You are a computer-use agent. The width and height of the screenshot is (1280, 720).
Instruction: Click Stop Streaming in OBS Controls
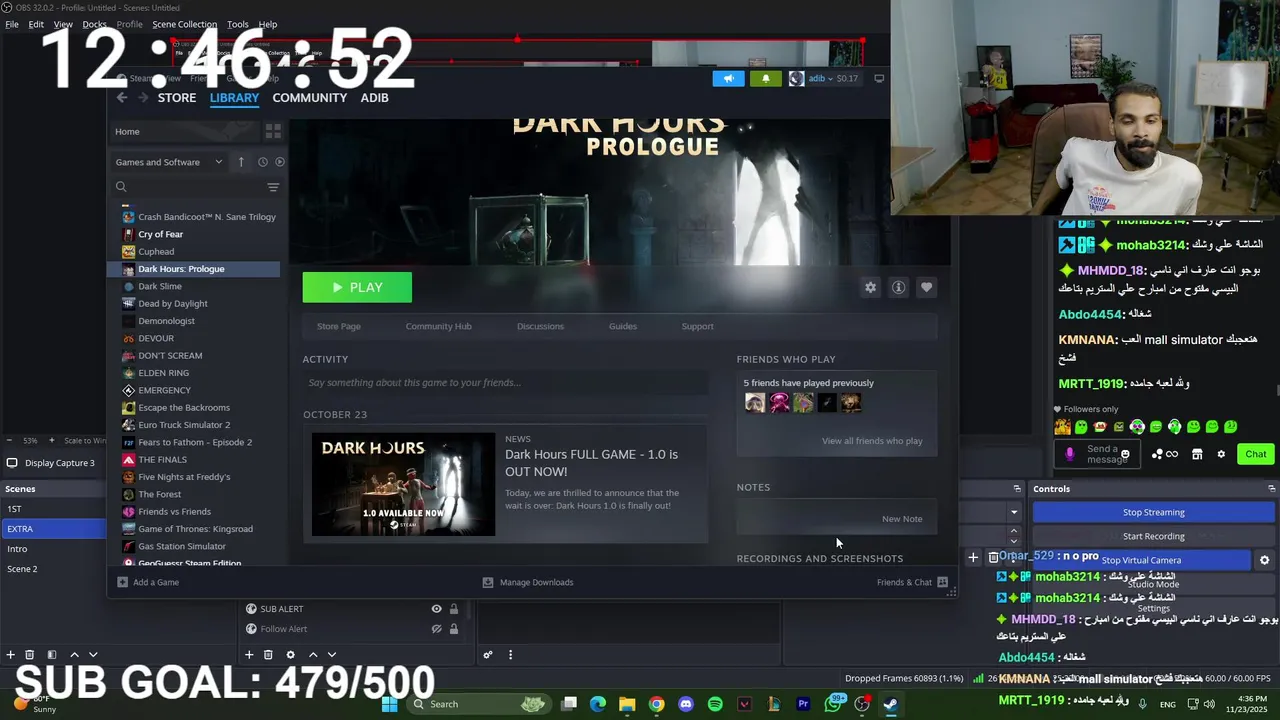(1153, 512)
